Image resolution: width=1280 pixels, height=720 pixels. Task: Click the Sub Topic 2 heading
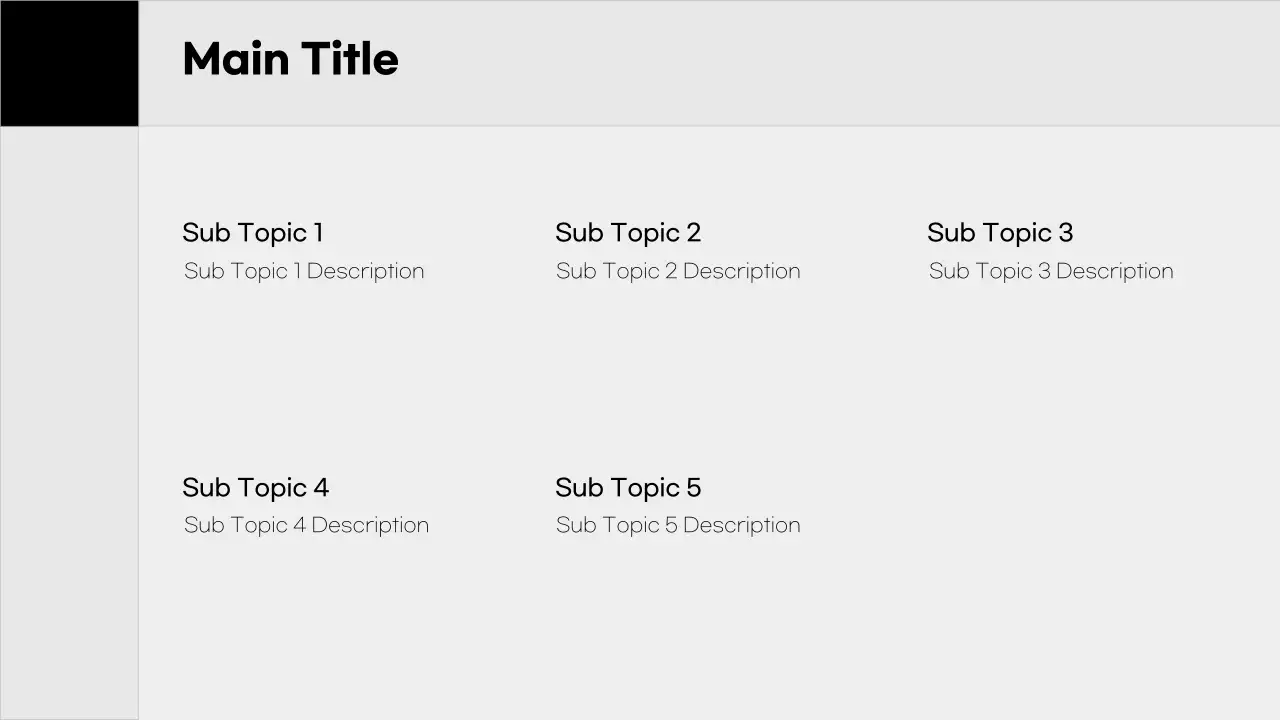click(628, 233)
